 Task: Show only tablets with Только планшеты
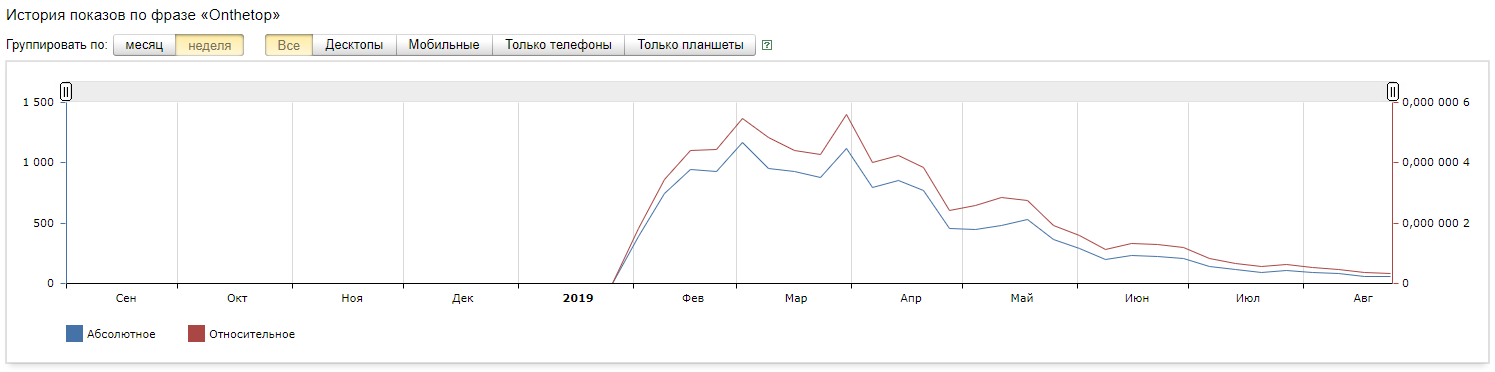tap(691, 45)
